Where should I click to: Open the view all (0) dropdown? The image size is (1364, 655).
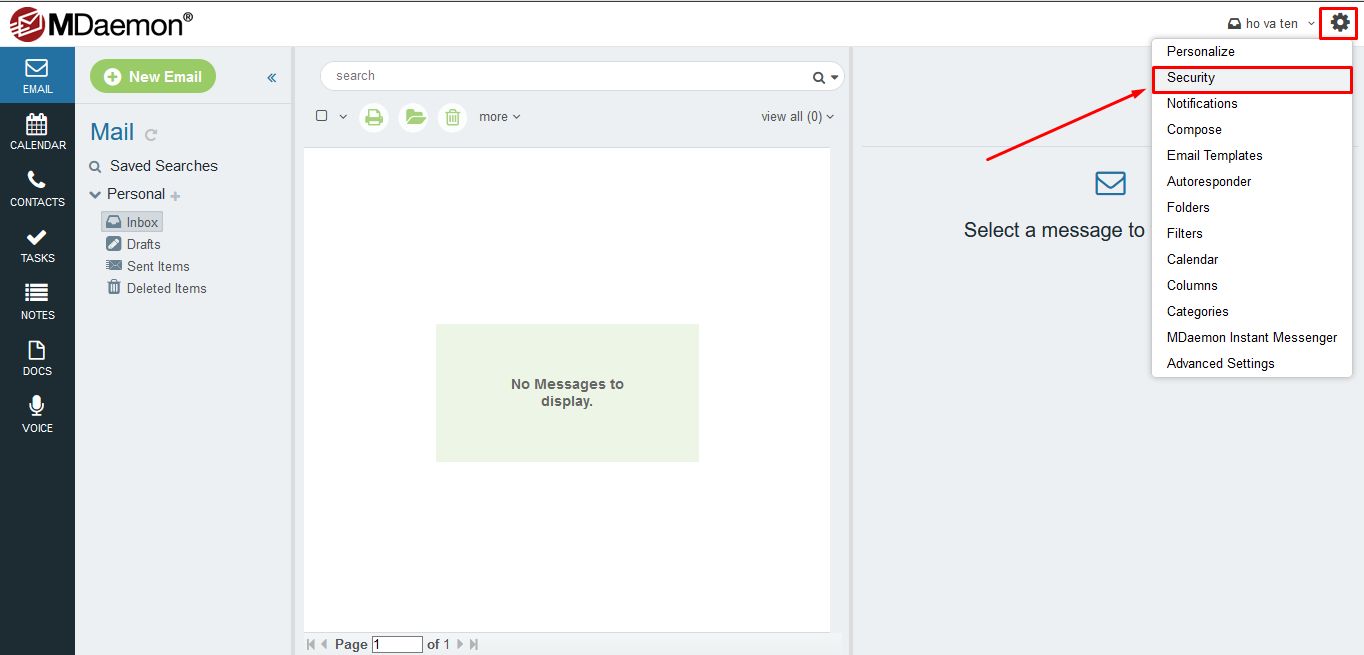click(x=797, y=117)
